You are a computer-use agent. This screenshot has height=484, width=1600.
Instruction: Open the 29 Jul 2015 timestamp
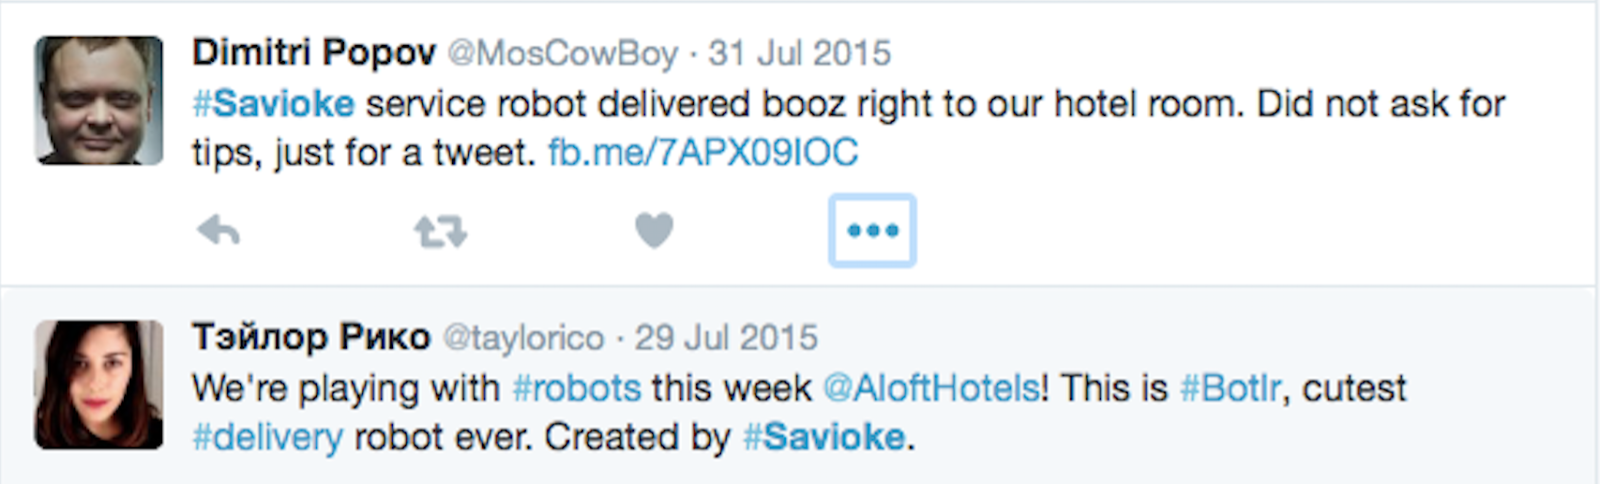726,338
